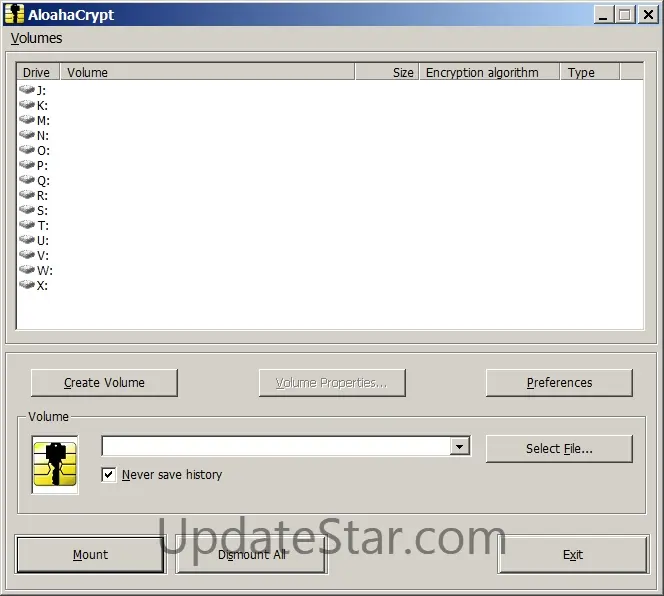The height and width of the screenshot is (596, 664).
Task: Click the drive icon for K:
Action: [x=27, y=105]
